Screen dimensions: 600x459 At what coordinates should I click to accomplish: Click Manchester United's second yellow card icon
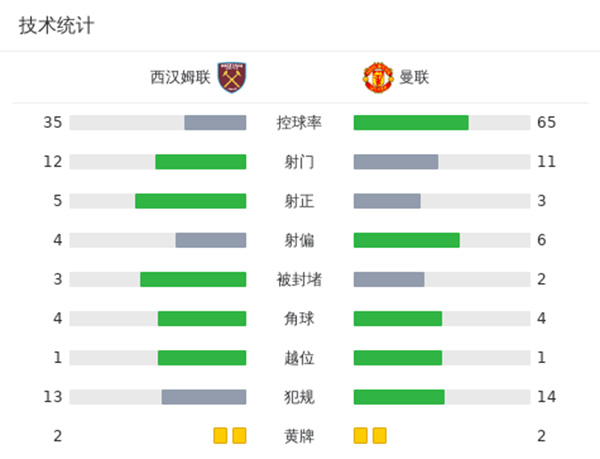pos(379,436)
